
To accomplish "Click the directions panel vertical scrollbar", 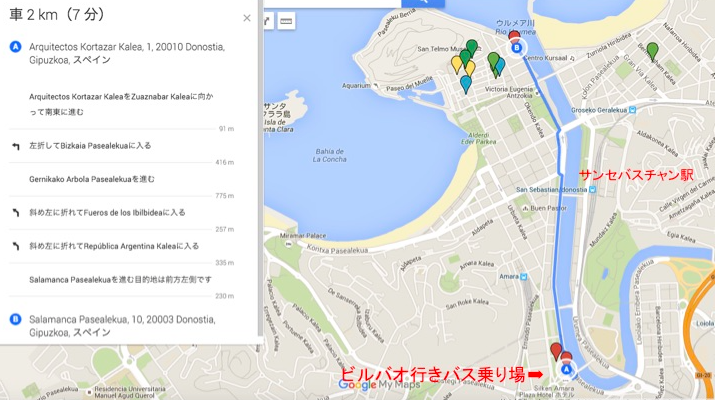I will click(260, 169).
